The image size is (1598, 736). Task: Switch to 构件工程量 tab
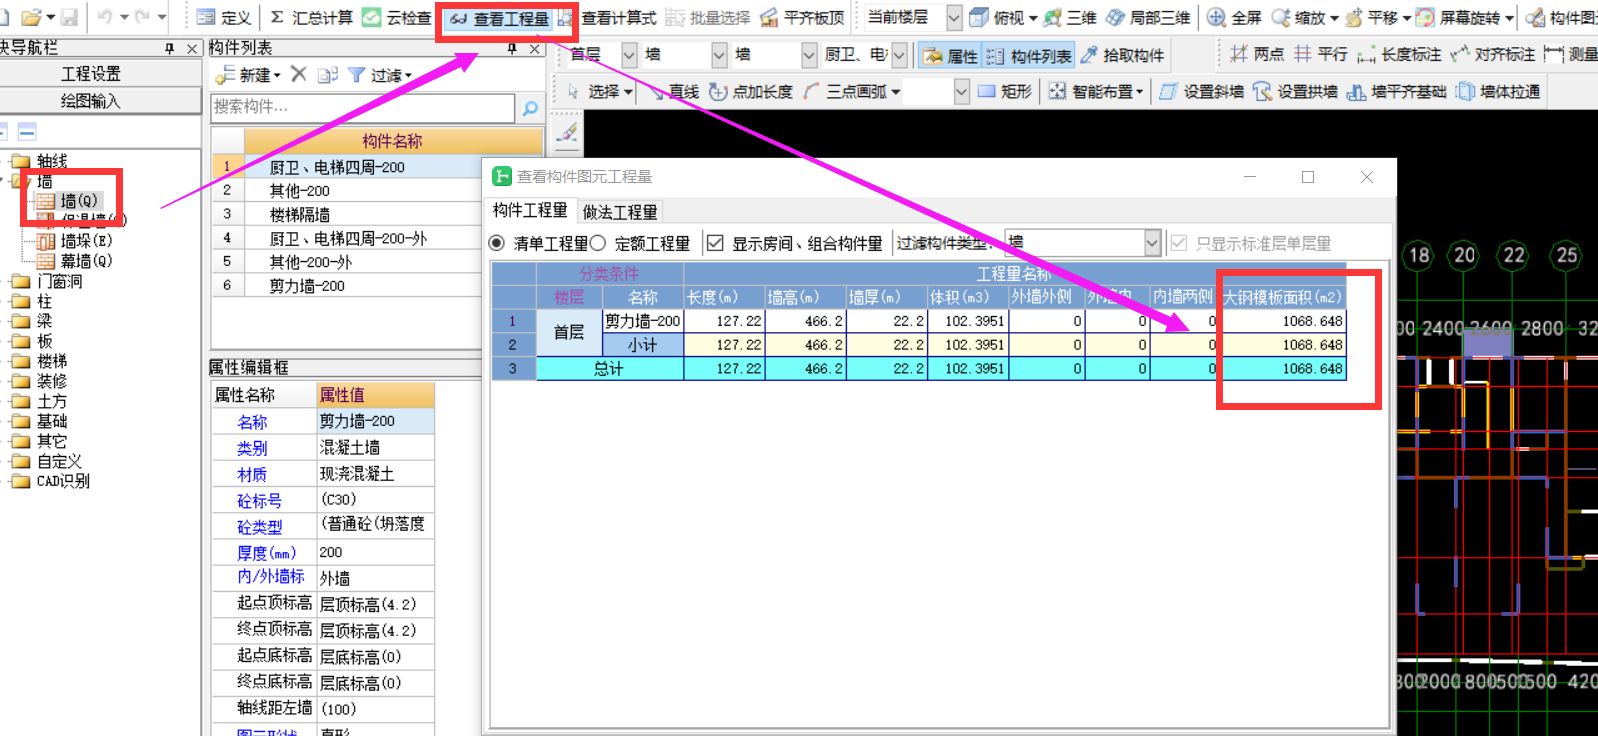530,210
